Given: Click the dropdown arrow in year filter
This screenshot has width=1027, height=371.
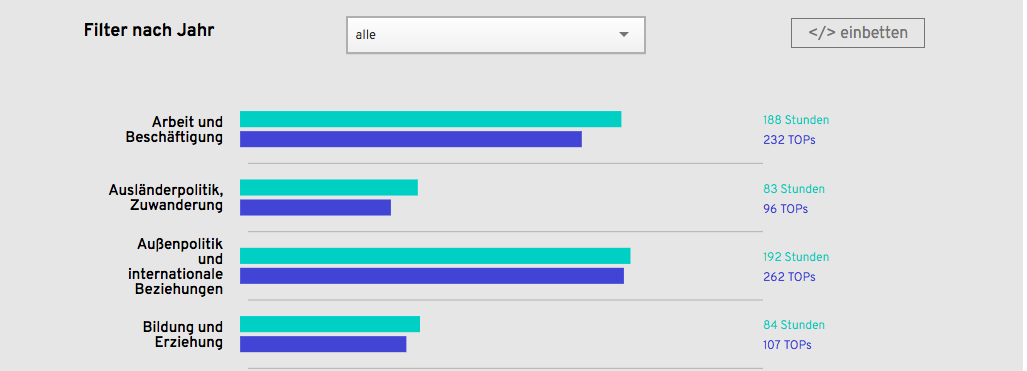Looking at the screenshot, I should [624, 35].
